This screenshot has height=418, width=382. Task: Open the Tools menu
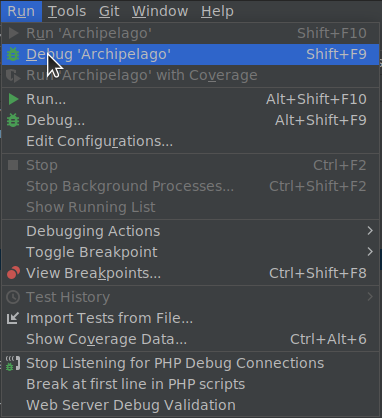[x=67, y=11]
